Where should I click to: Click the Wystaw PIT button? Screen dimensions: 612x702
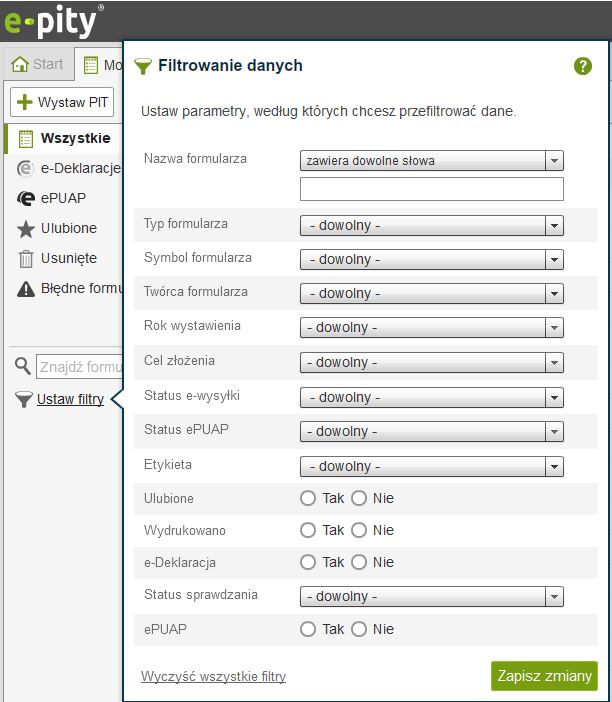[x=62, y=102]
